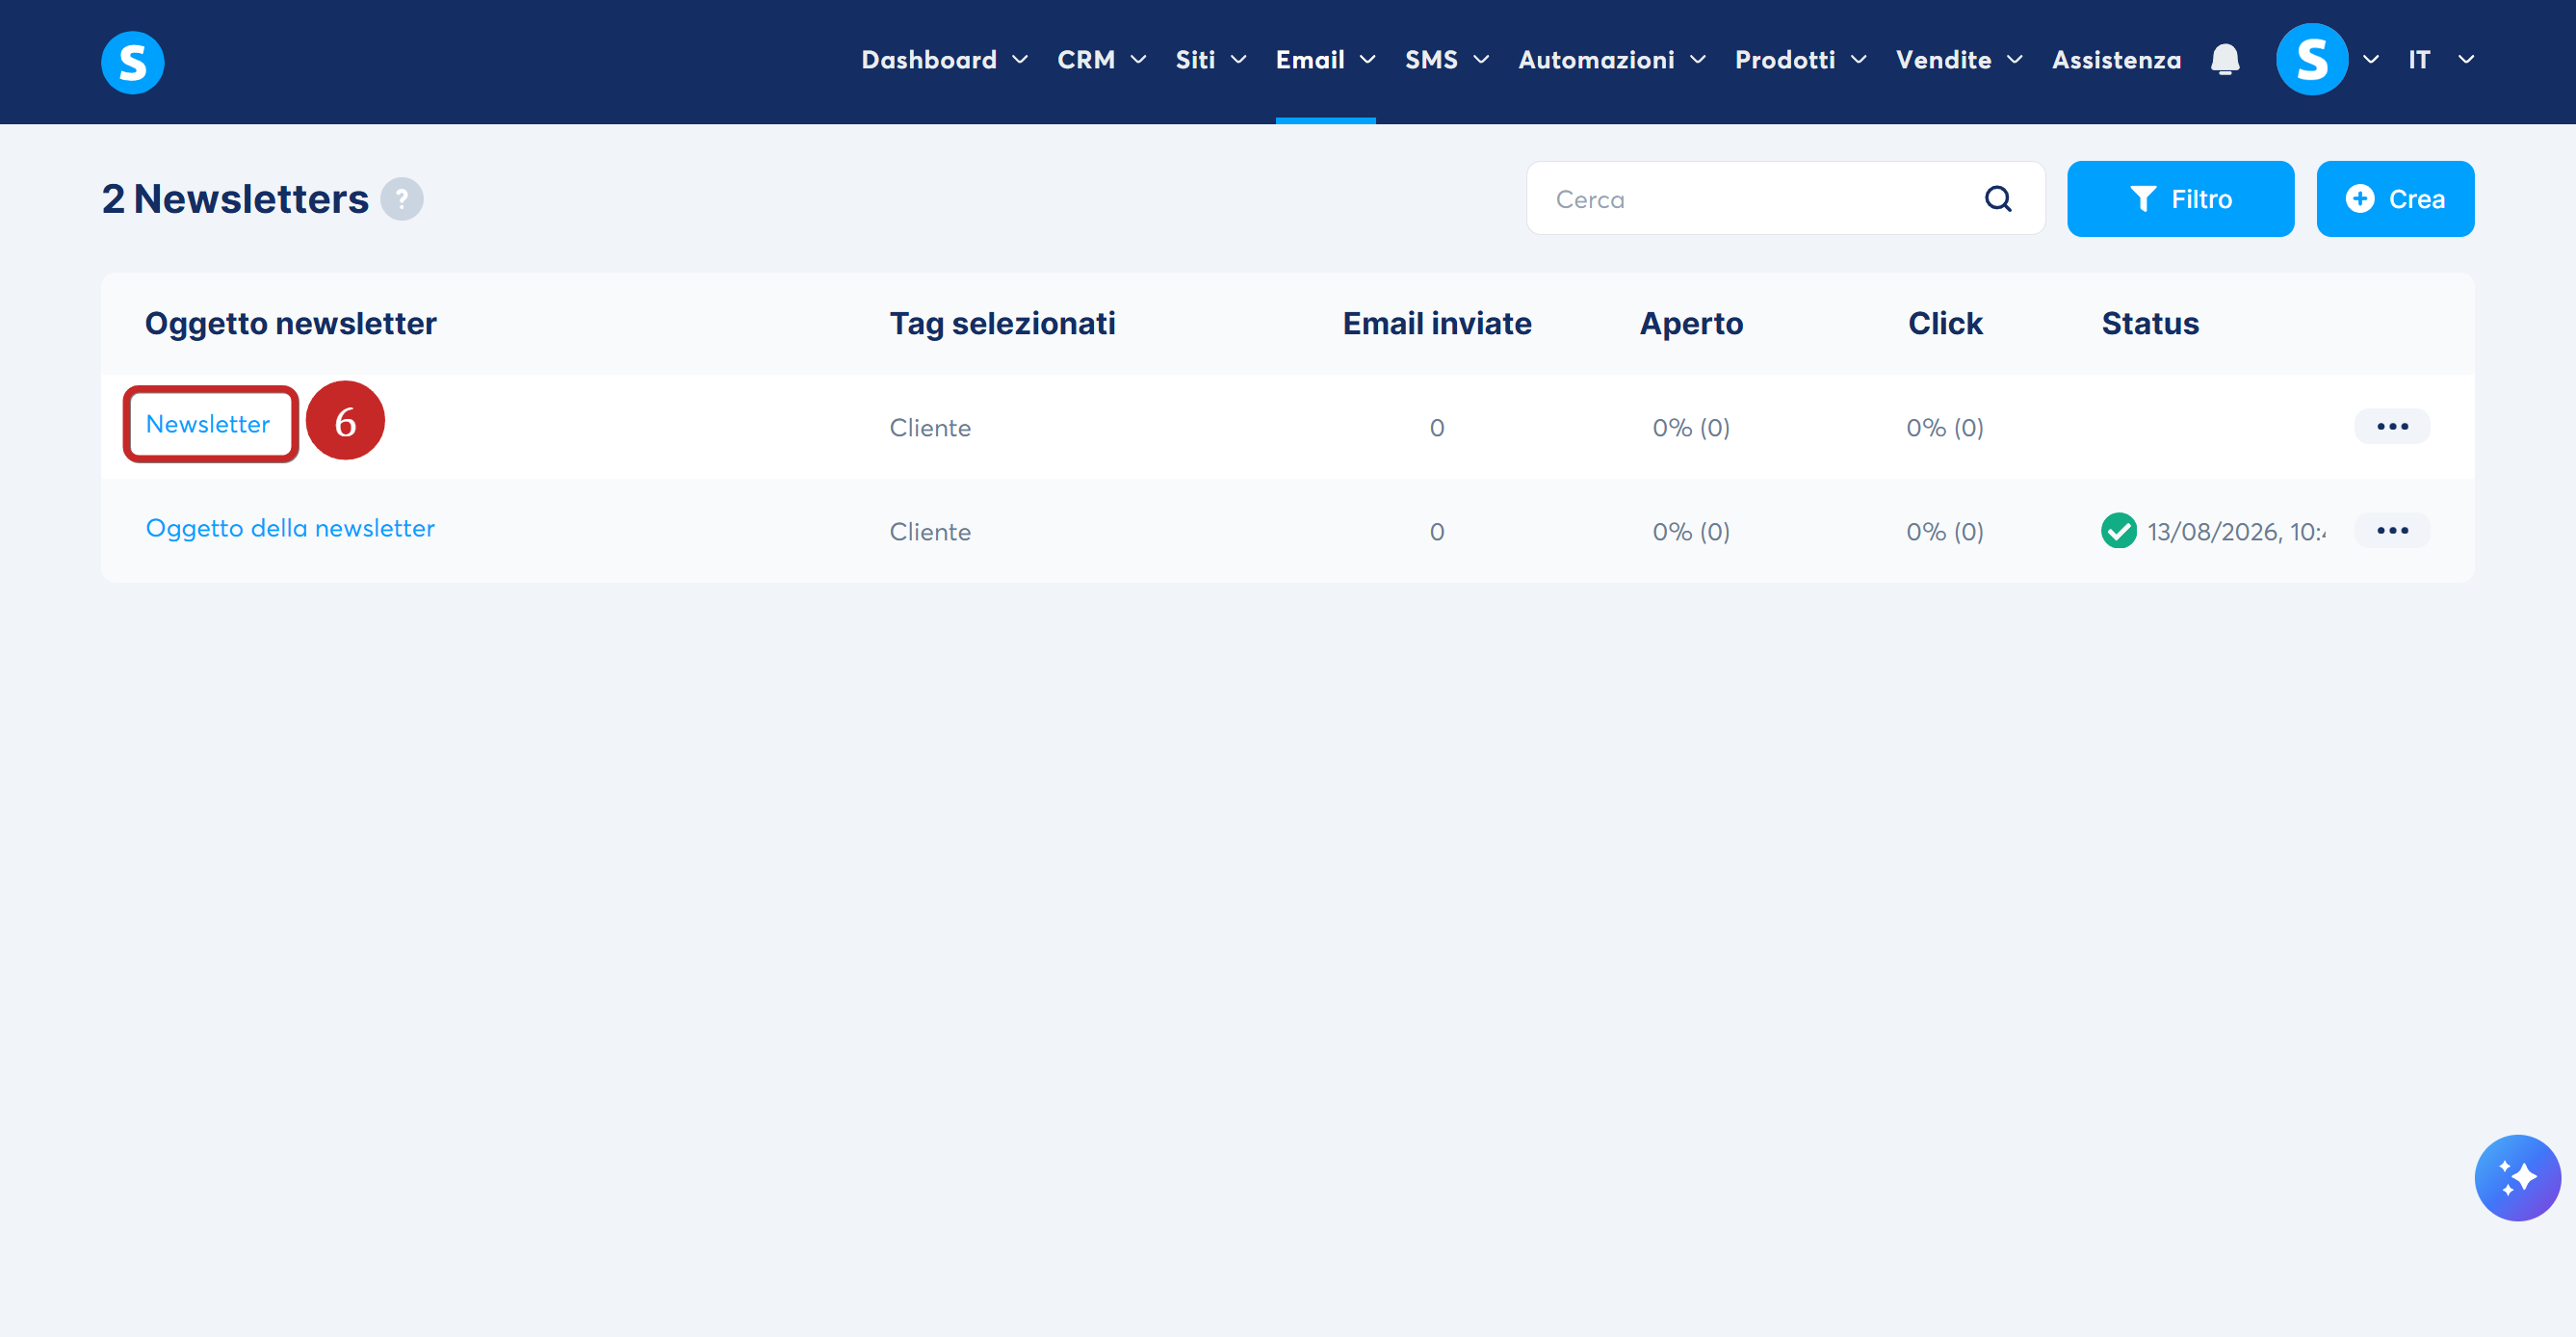Open the Oggetto della newsletter link
The width and height of the screenshot is (2576, 1337).
(x=290, y=528)
